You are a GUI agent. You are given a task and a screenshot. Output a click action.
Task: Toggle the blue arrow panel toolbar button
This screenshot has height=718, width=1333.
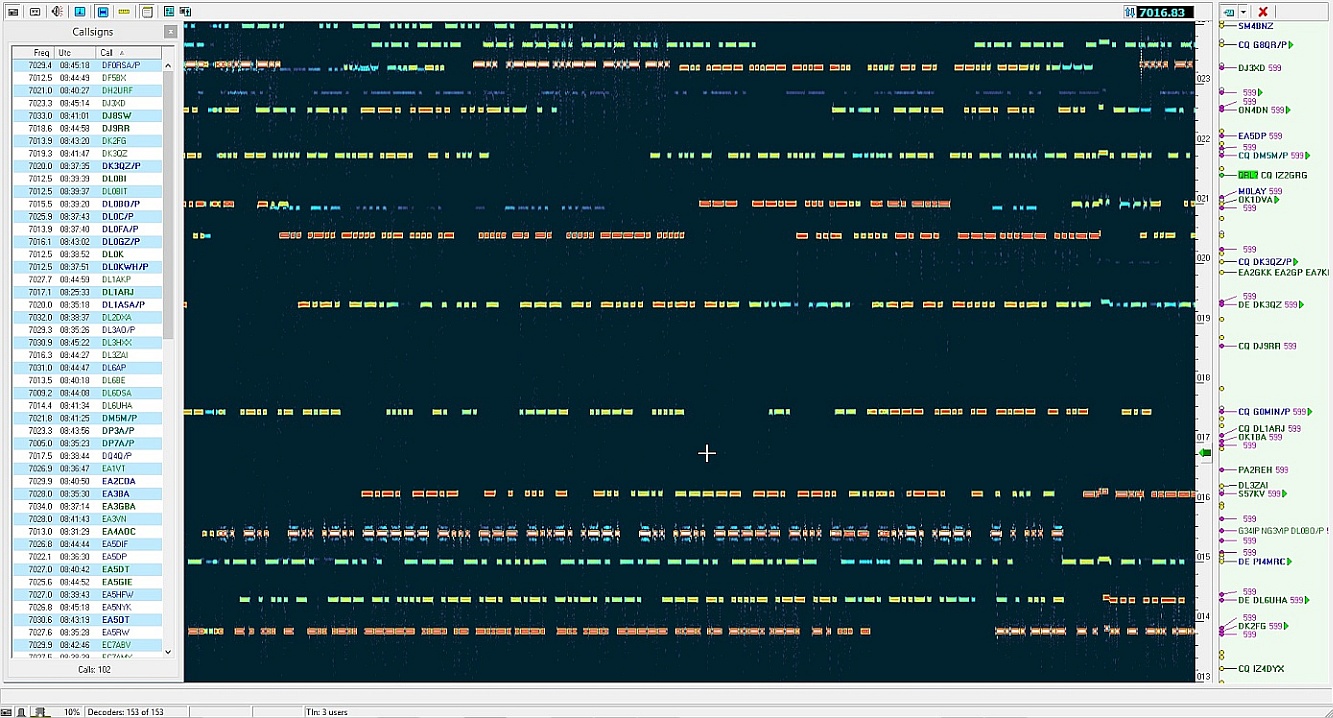[80, 12]
